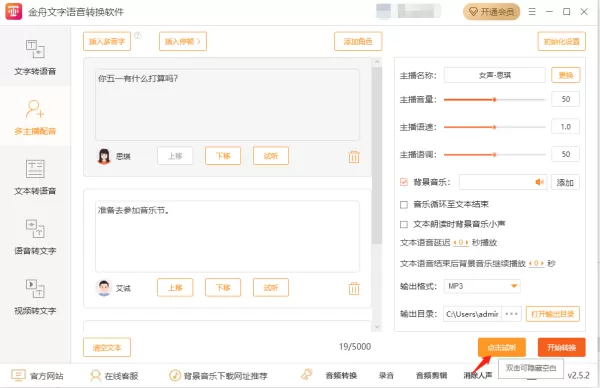Adjust the 主播语速 slider
600x388 pixels.
(x=494, y=127)
